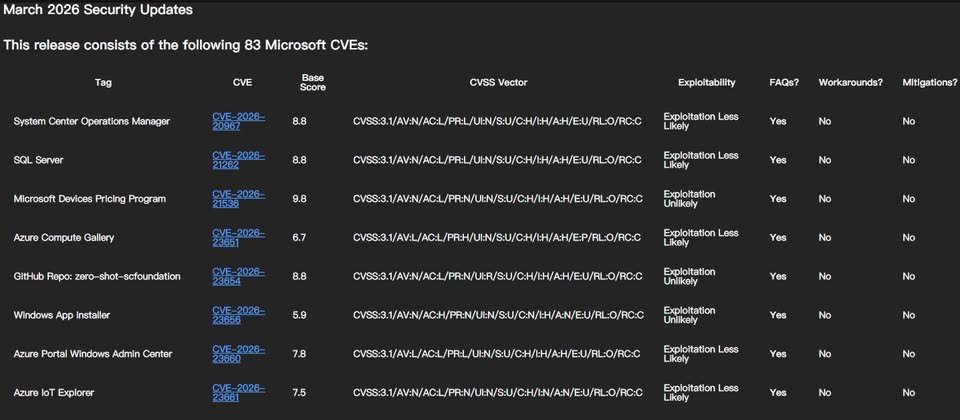
Task: Select the GitHub Repo: zero-shot-scfoundation tag cell
Action: tap(97, 276)
